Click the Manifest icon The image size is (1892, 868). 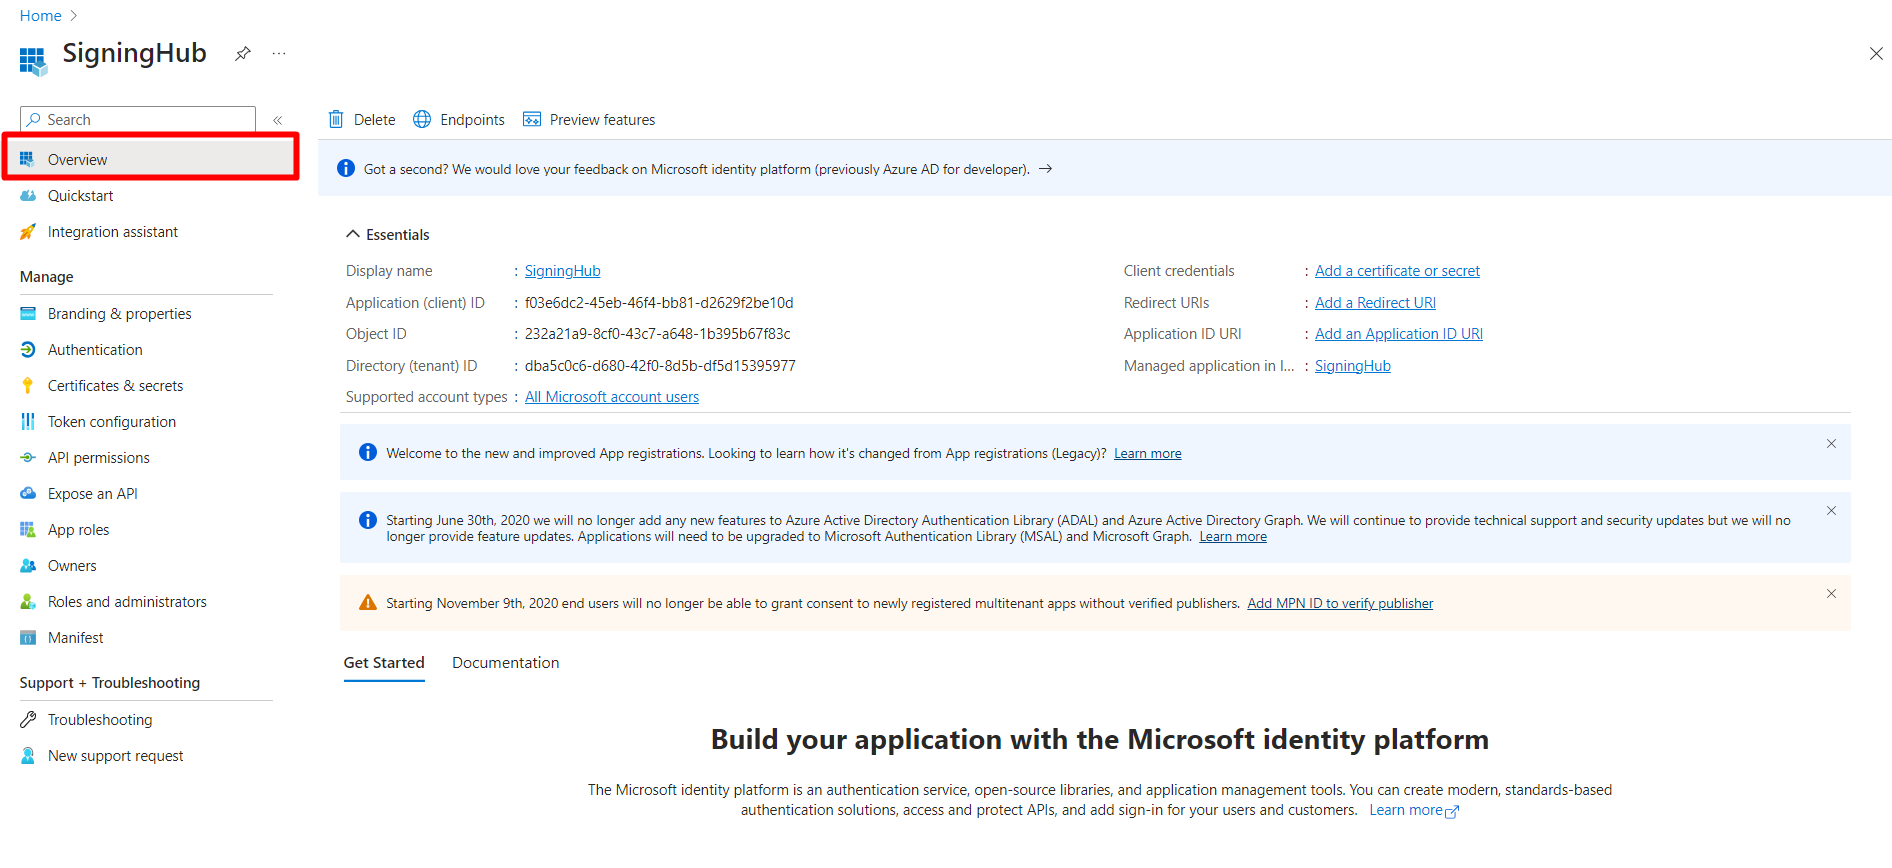[28, 638]
